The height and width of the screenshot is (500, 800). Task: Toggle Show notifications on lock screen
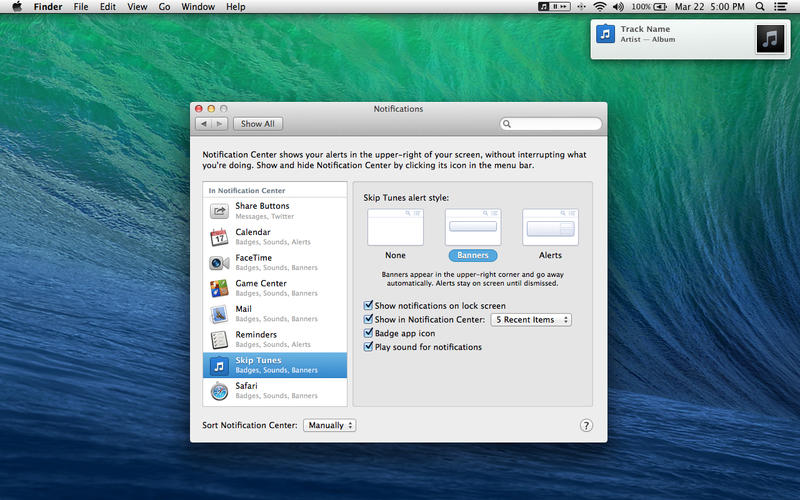click(368, 305)
